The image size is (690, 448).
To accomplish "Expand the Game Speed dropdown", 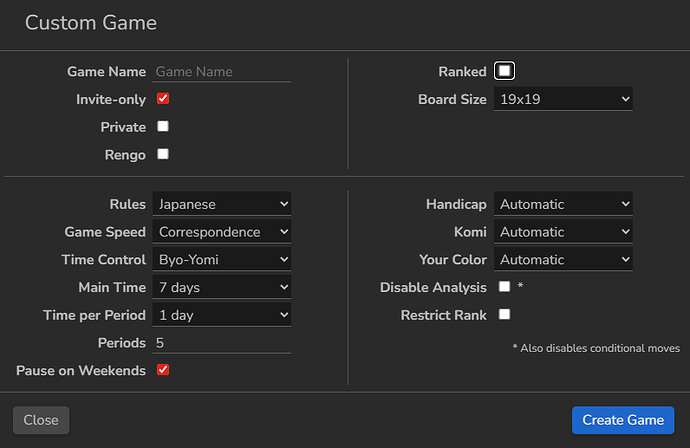I will 222,232.
